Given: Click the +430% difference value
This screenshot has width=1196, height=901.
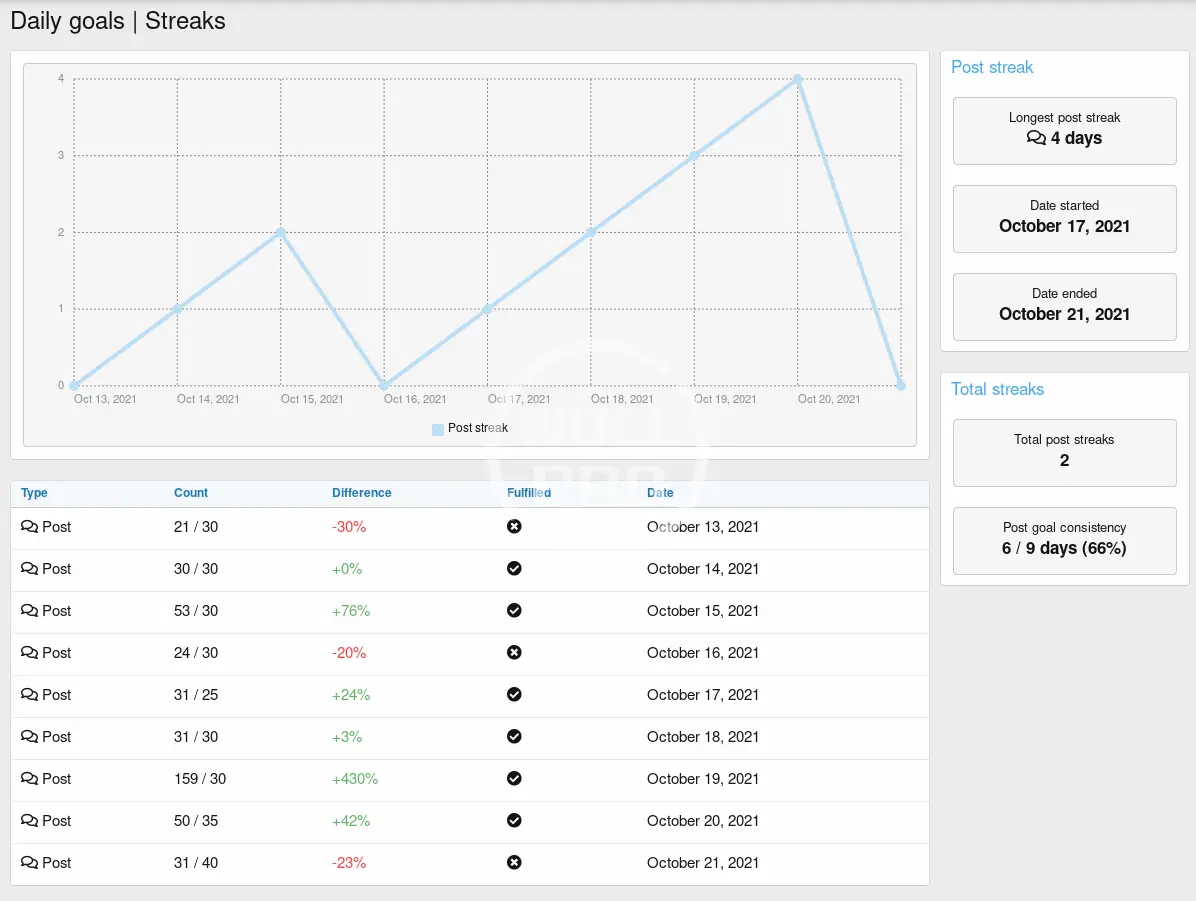Looking at the screenshot, I should (355, 779).
